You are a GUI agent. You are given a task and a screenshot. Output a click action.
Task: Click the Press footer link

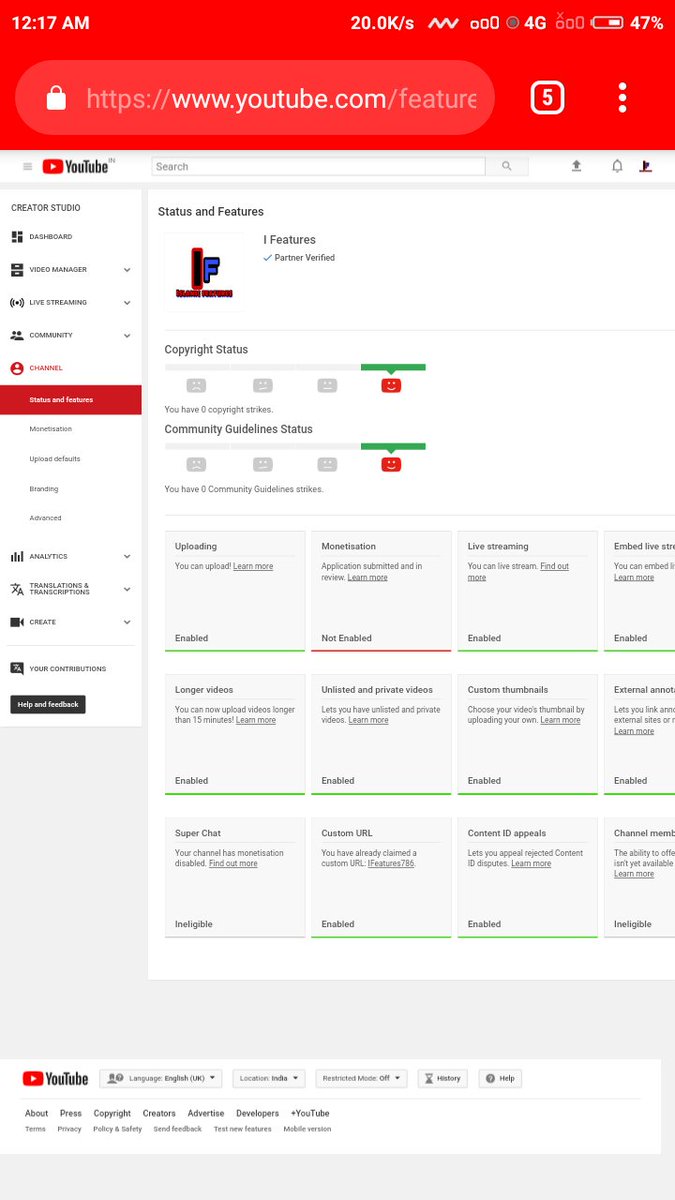71,1113
